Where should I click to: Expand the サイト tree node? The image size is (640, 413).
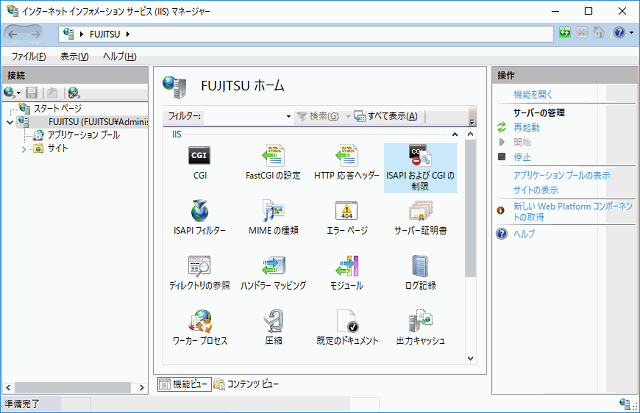(24, 149)
